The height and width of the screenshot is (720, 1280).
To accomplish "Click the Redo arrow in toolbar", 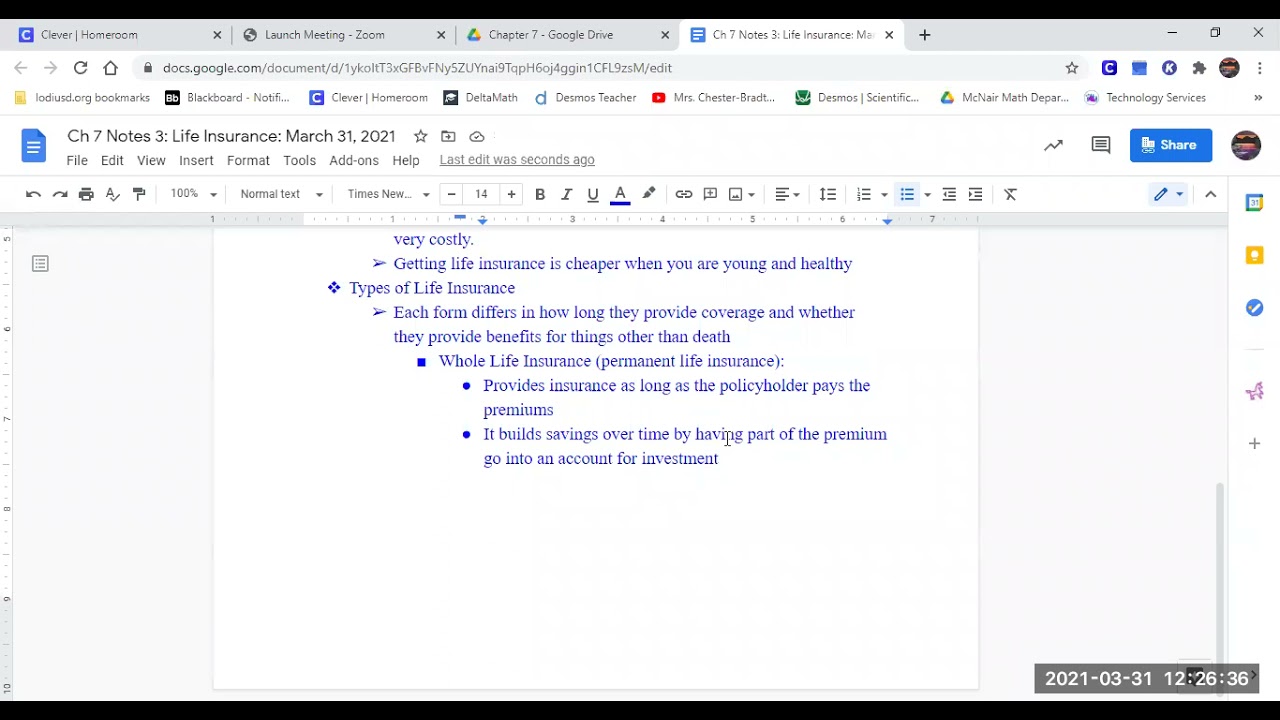I will 60,194.
